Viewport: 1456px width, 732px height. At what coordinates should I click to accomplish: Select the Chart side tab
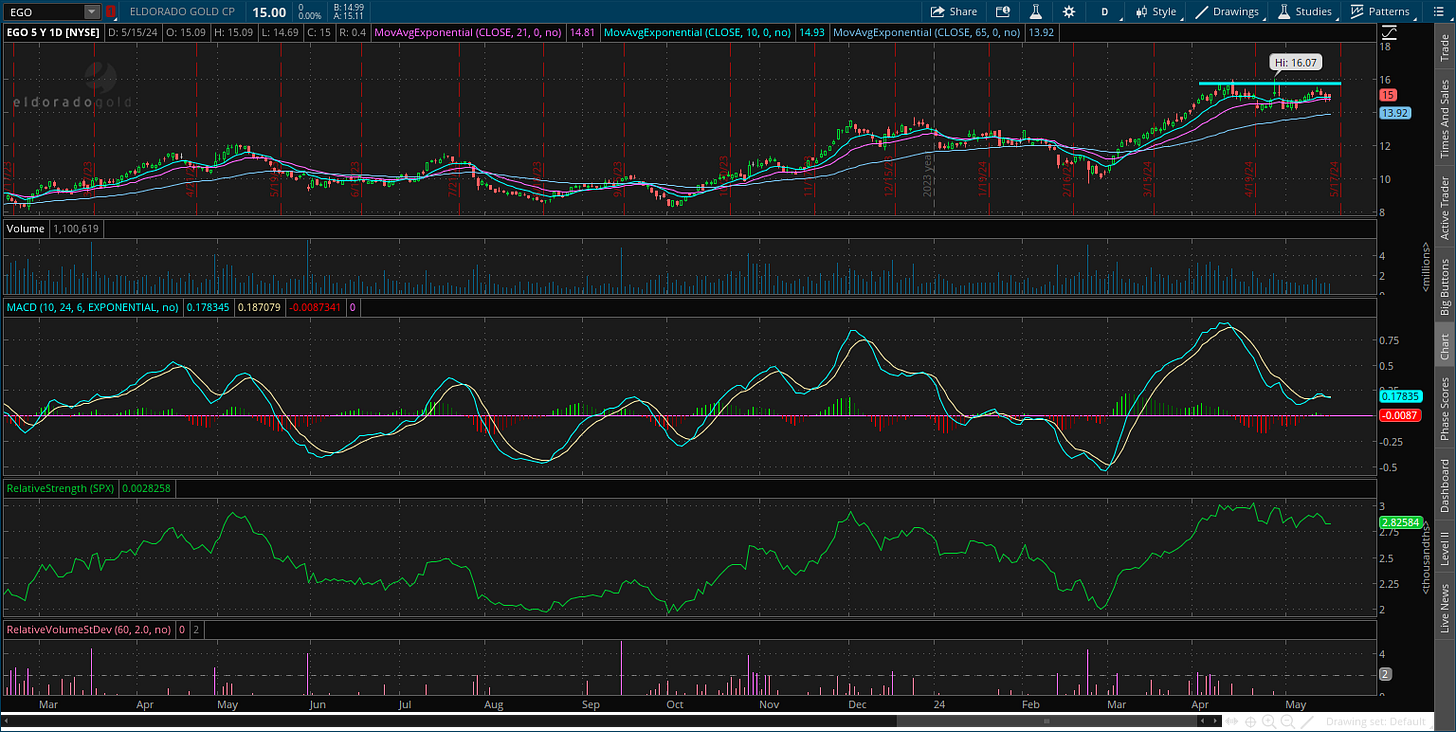click(x=1444, y=346)
